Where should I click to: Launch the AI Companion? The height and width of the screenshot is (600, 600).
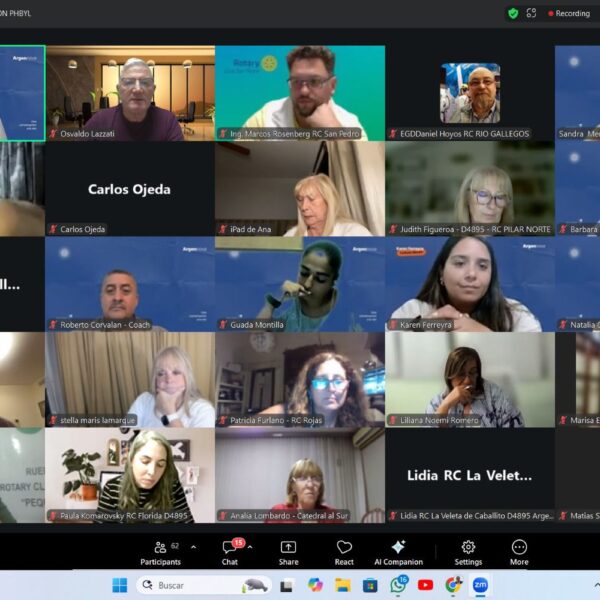[398, 552]
